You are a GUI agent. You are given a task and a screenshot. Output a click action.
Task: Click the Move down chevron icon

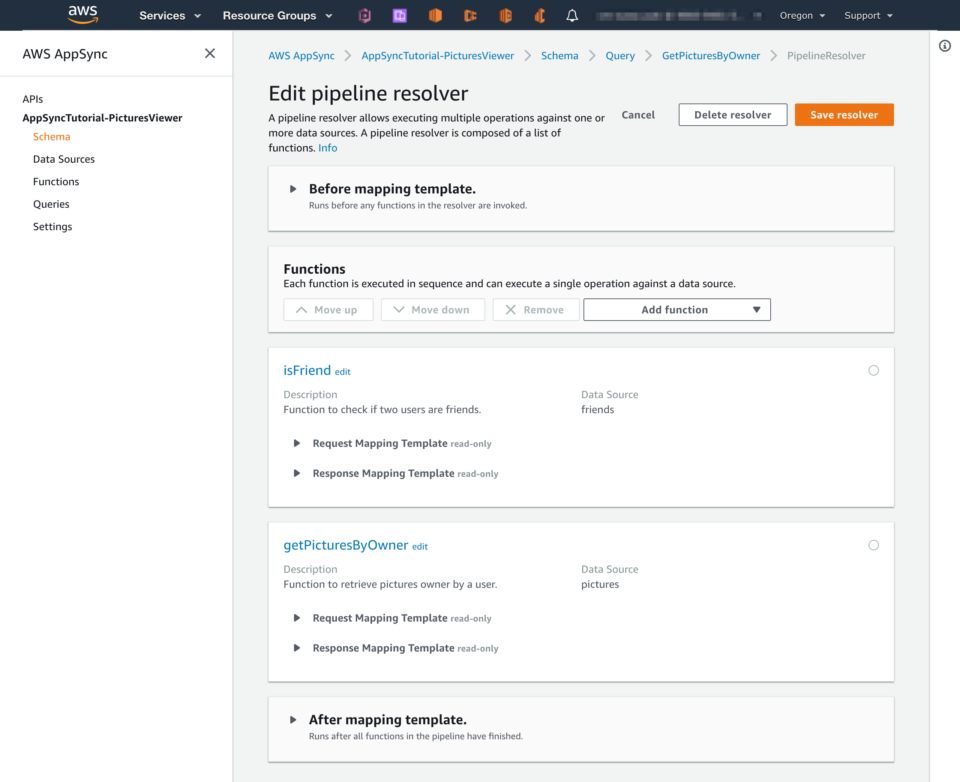tap(399, 310)
